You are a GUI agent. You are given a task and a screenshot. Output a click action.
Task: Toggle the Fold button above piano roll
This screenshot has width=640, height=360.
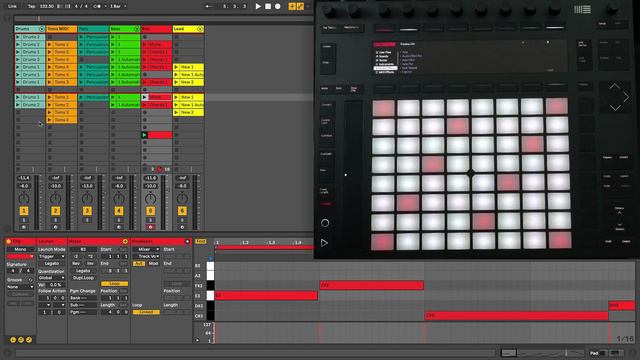click(200, 242)
